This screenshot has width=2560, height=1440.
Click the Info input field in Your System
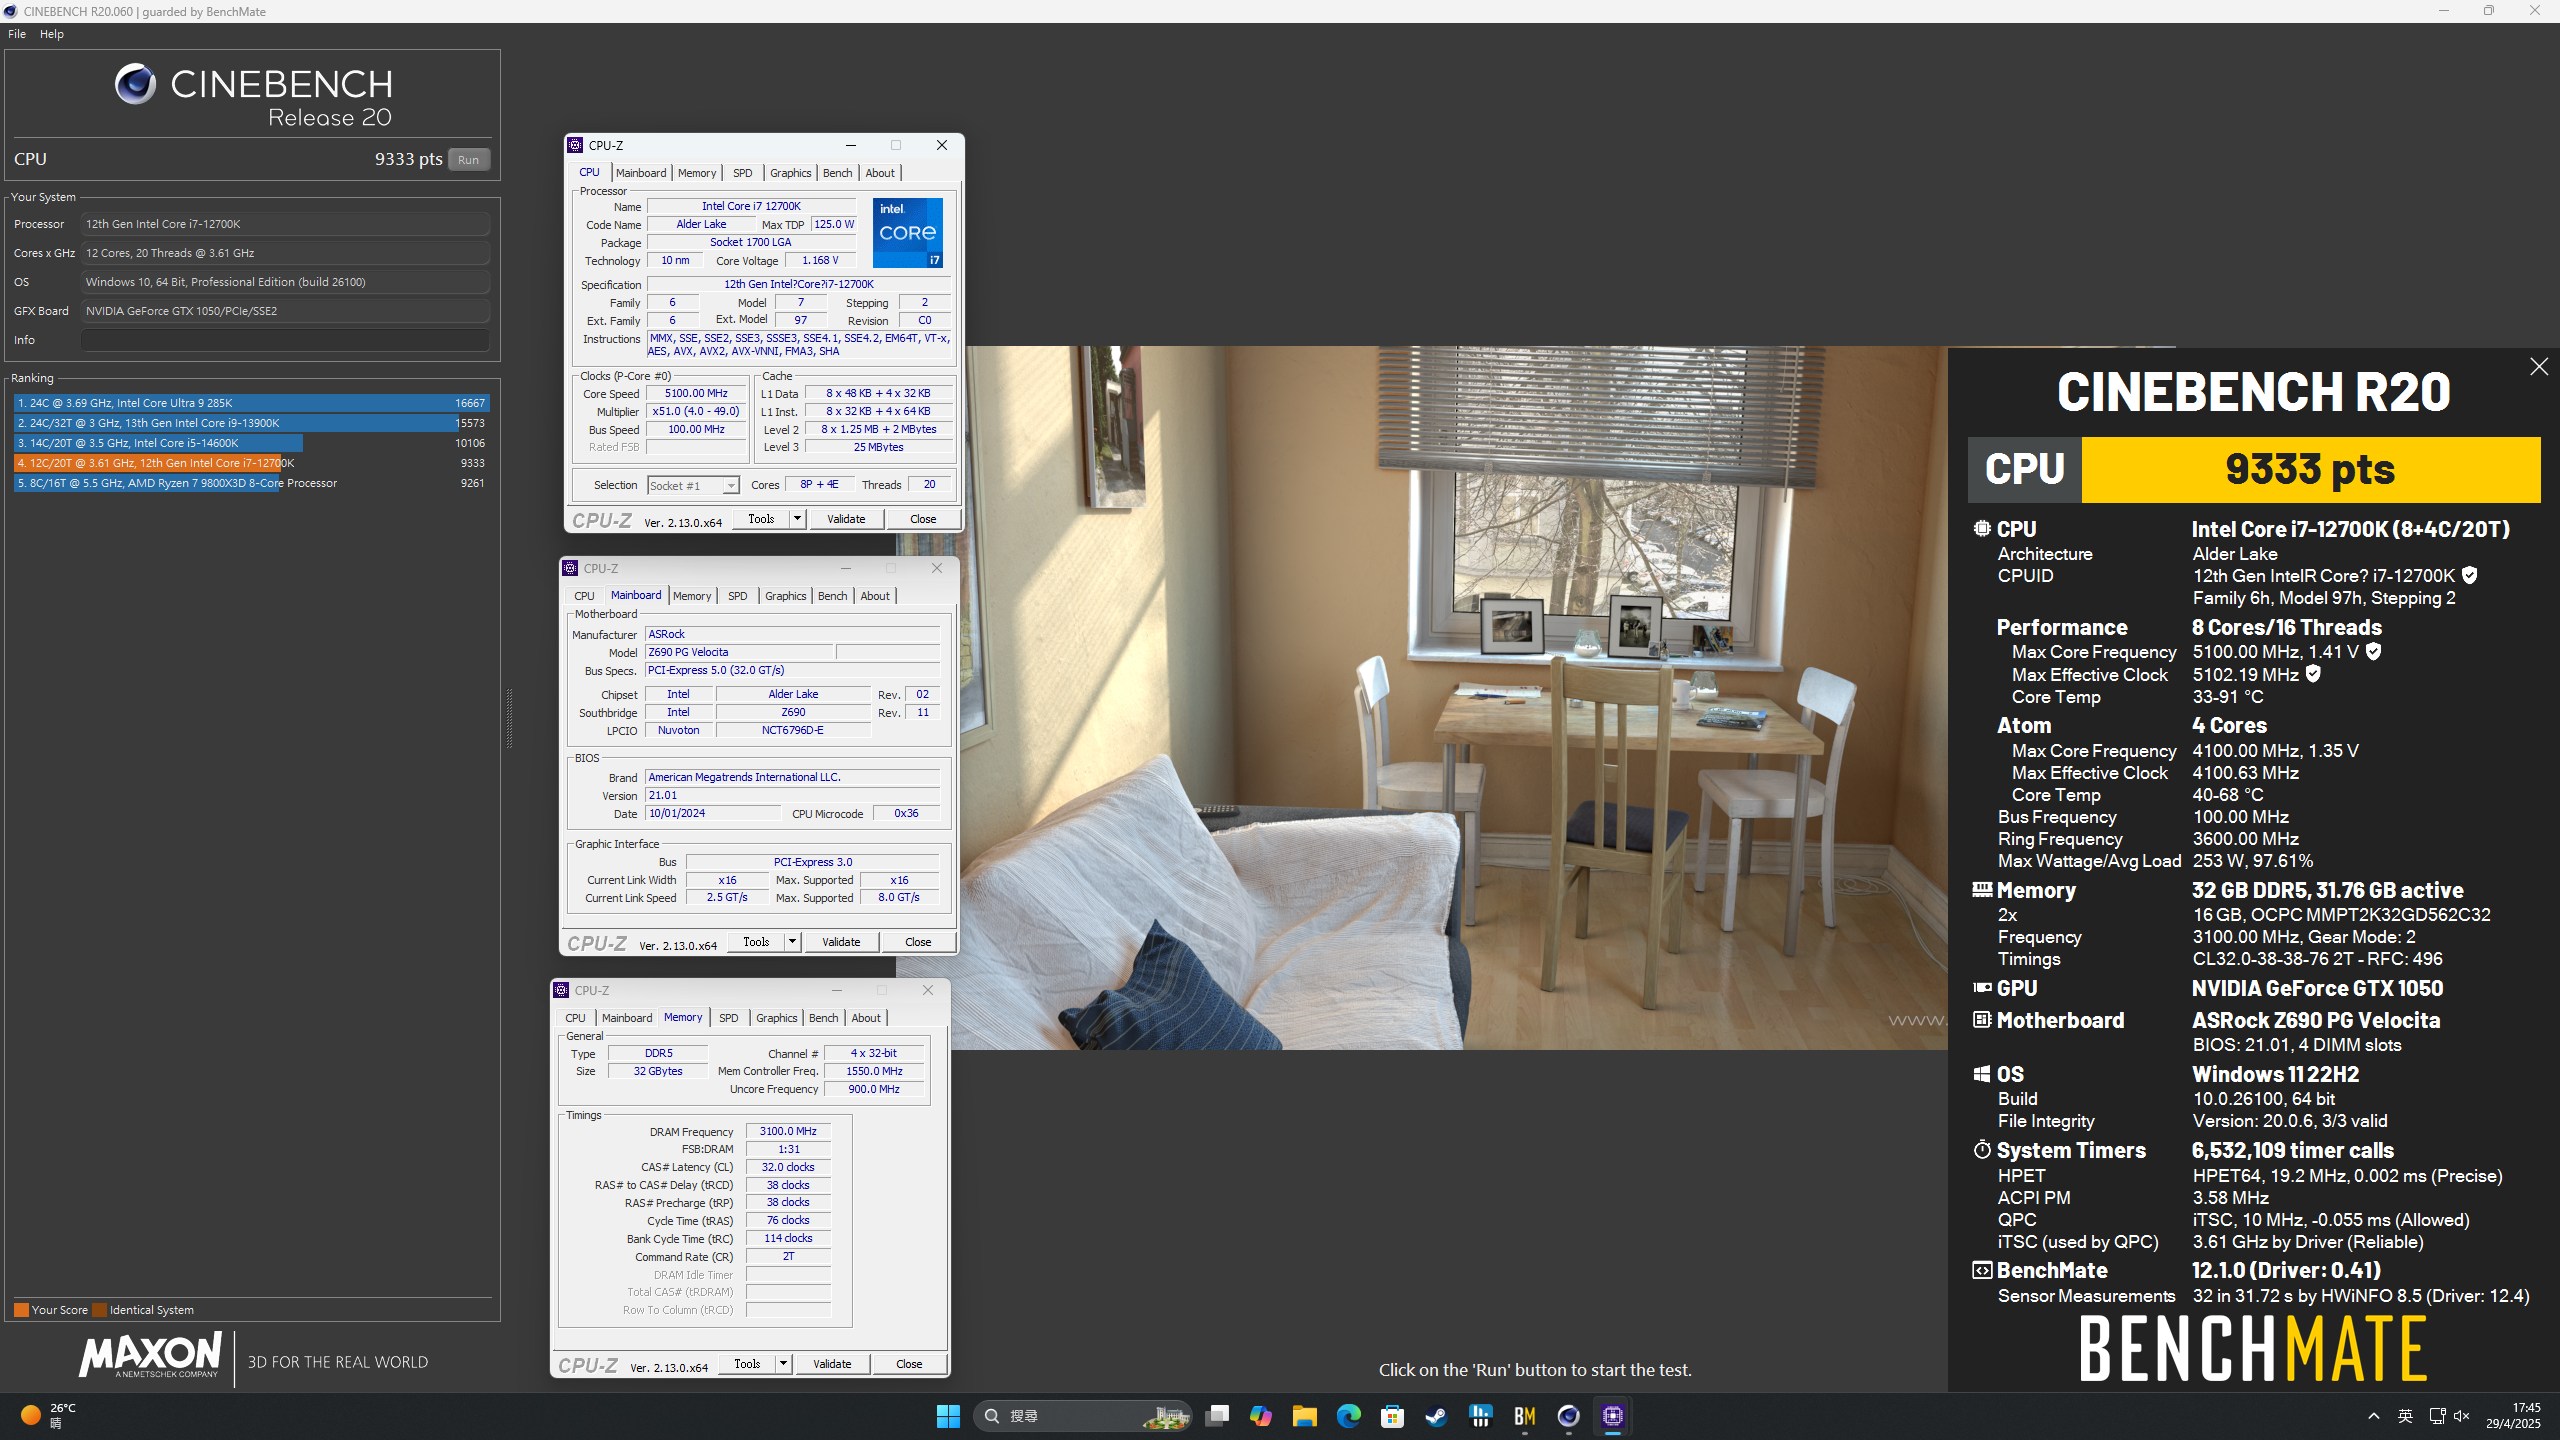pyautogui.click(x=285, y=340)
